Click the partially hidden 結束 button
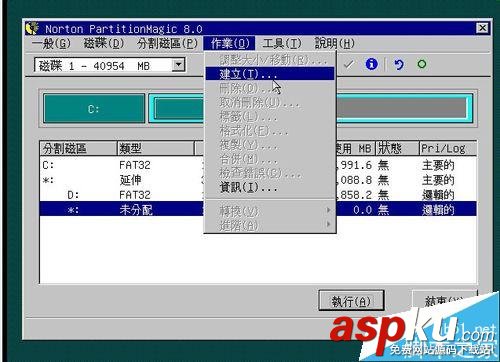This screenshot has height=362, width=500. click(x=445, y=300)
